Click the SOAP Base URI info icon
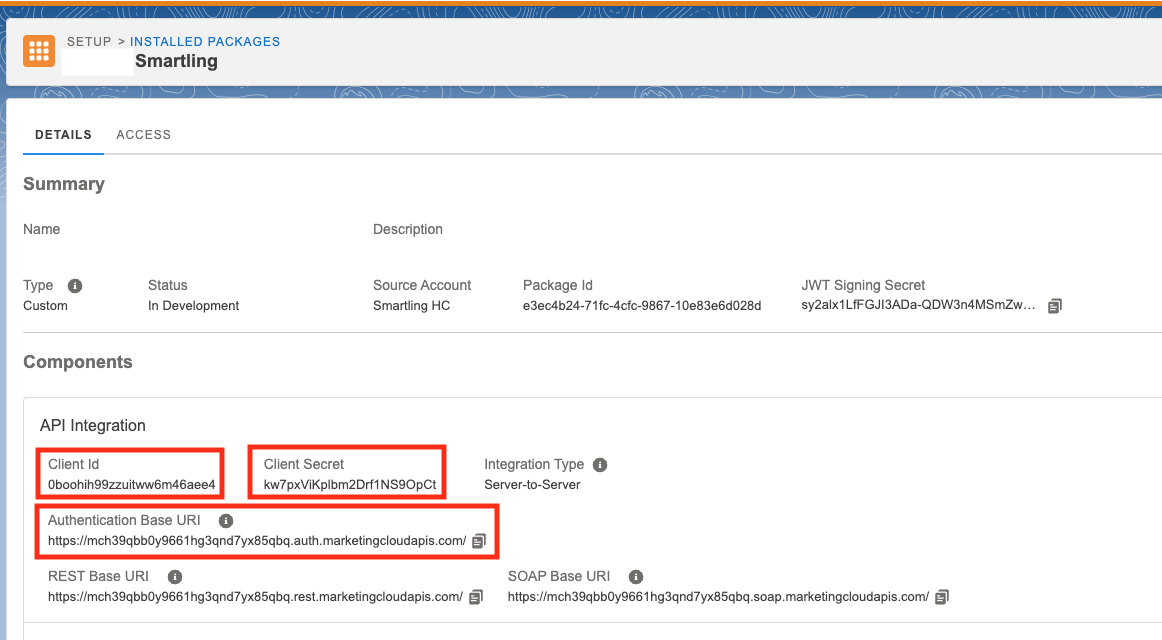The image size is (1162, 640). [x=636, y=577]
